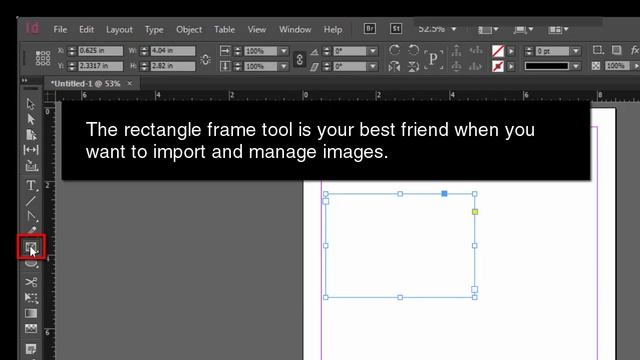The image size is (640, 360).
Task: Click the Y position input field
Action: [x=100, y=66]
